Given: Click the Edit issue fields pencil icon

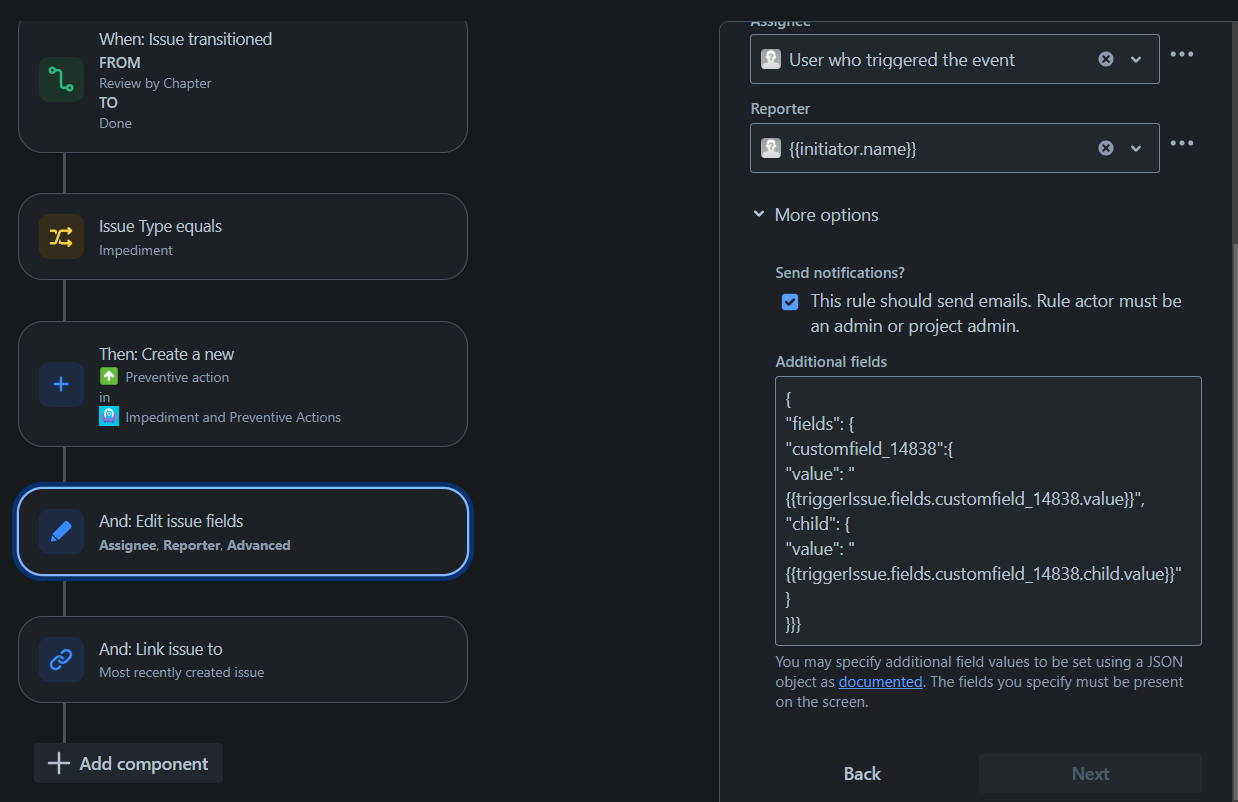Looking at the screenshot, I should click(60, 532).
